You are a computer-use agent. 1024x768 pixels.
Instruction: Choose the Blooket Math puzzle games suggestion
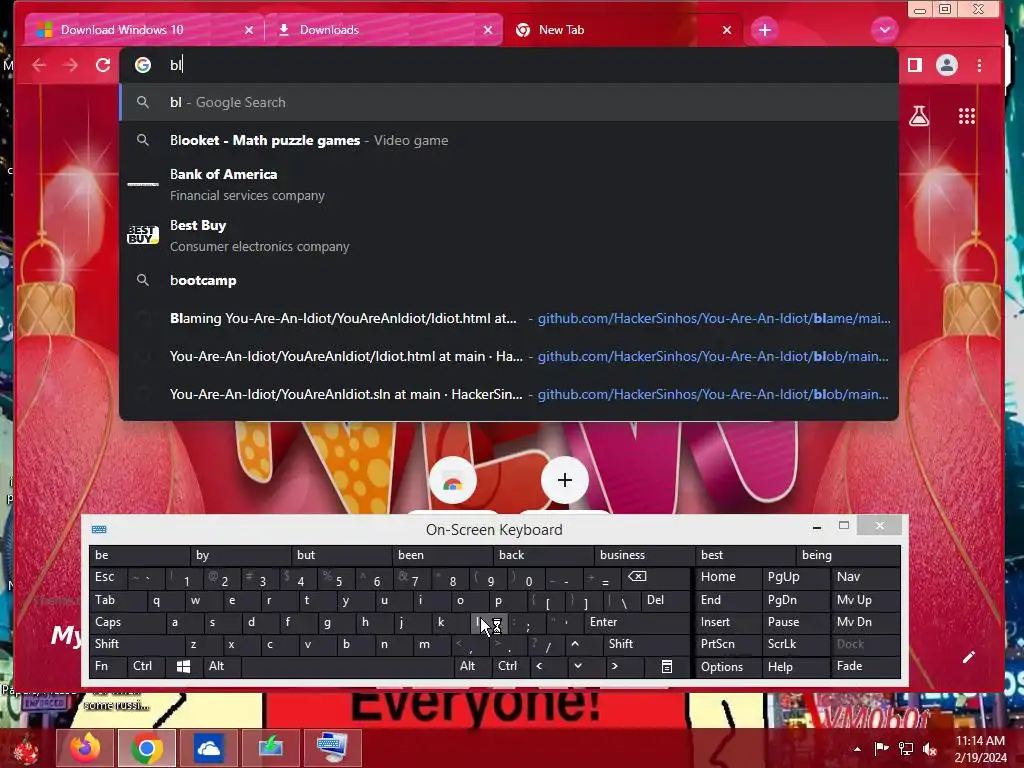point(509,140)
